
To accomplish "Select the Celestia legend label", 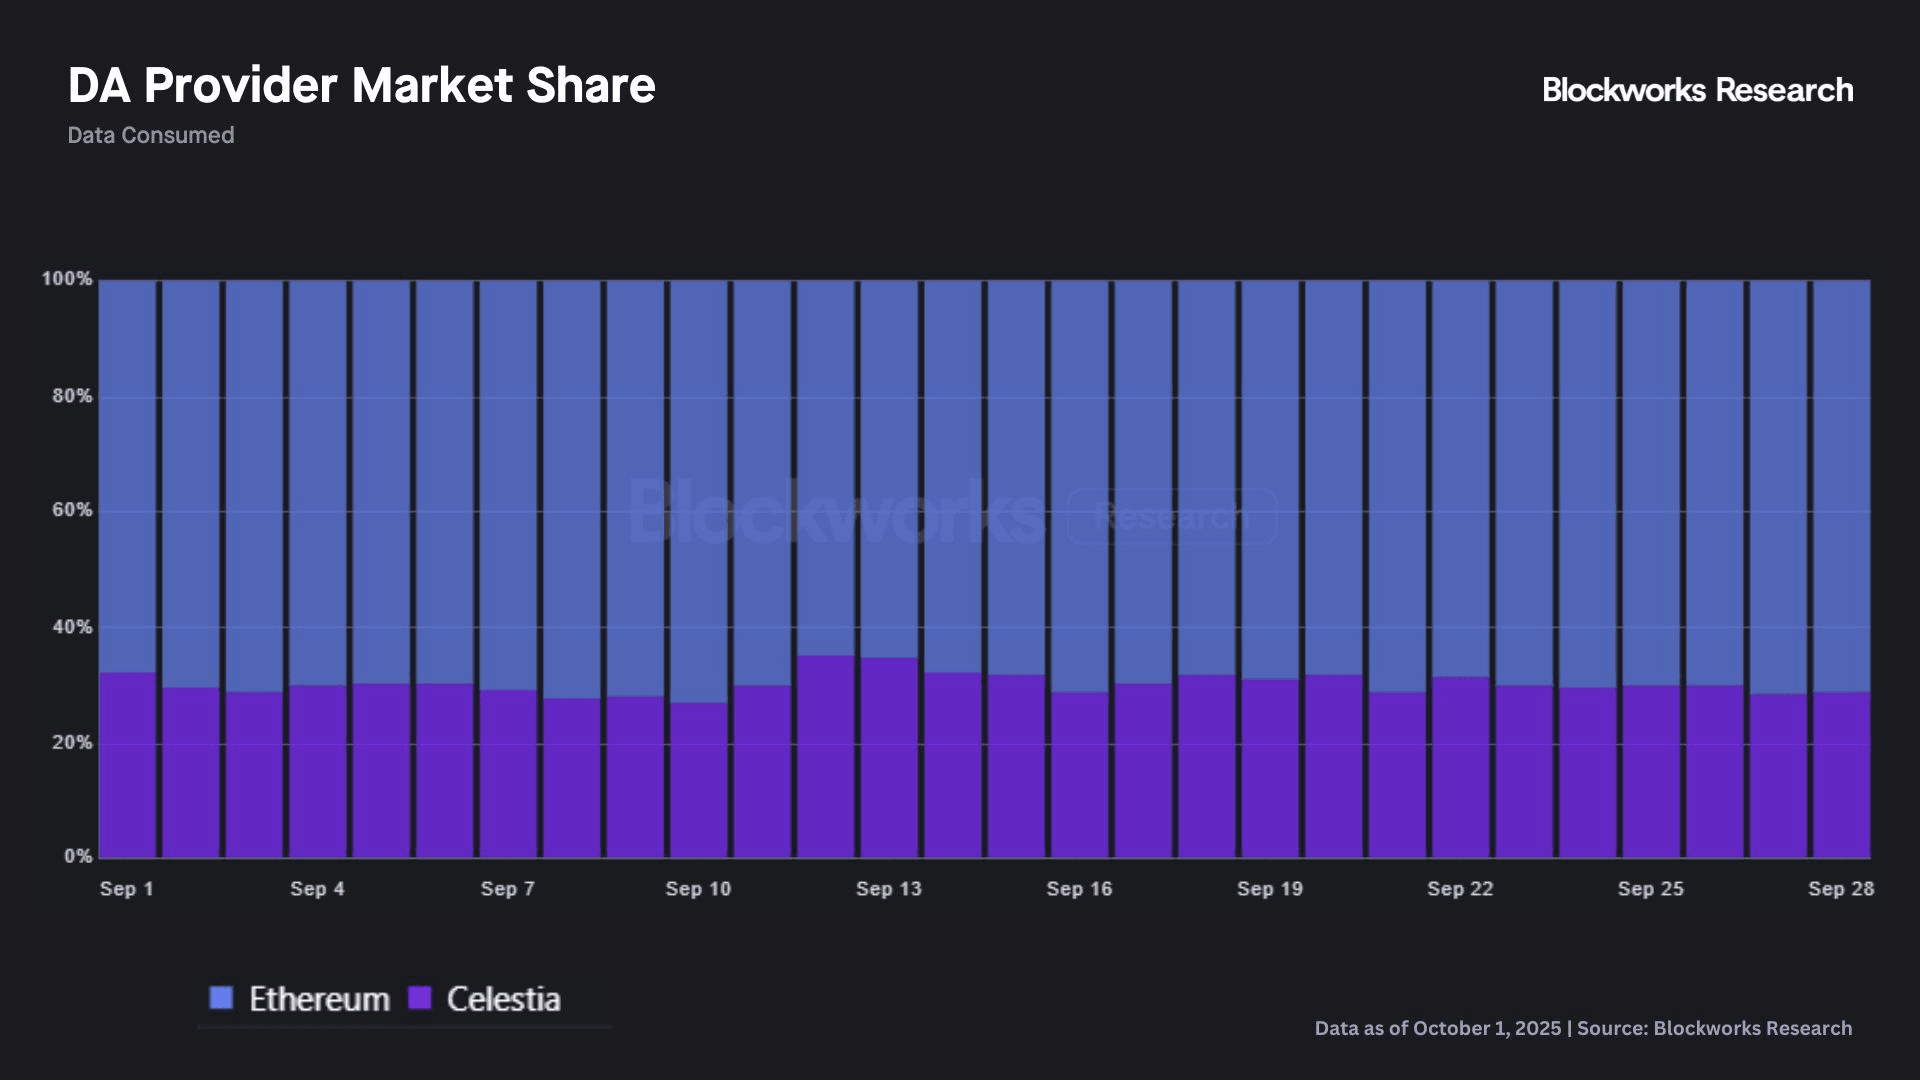I will [x=503, y=999].
